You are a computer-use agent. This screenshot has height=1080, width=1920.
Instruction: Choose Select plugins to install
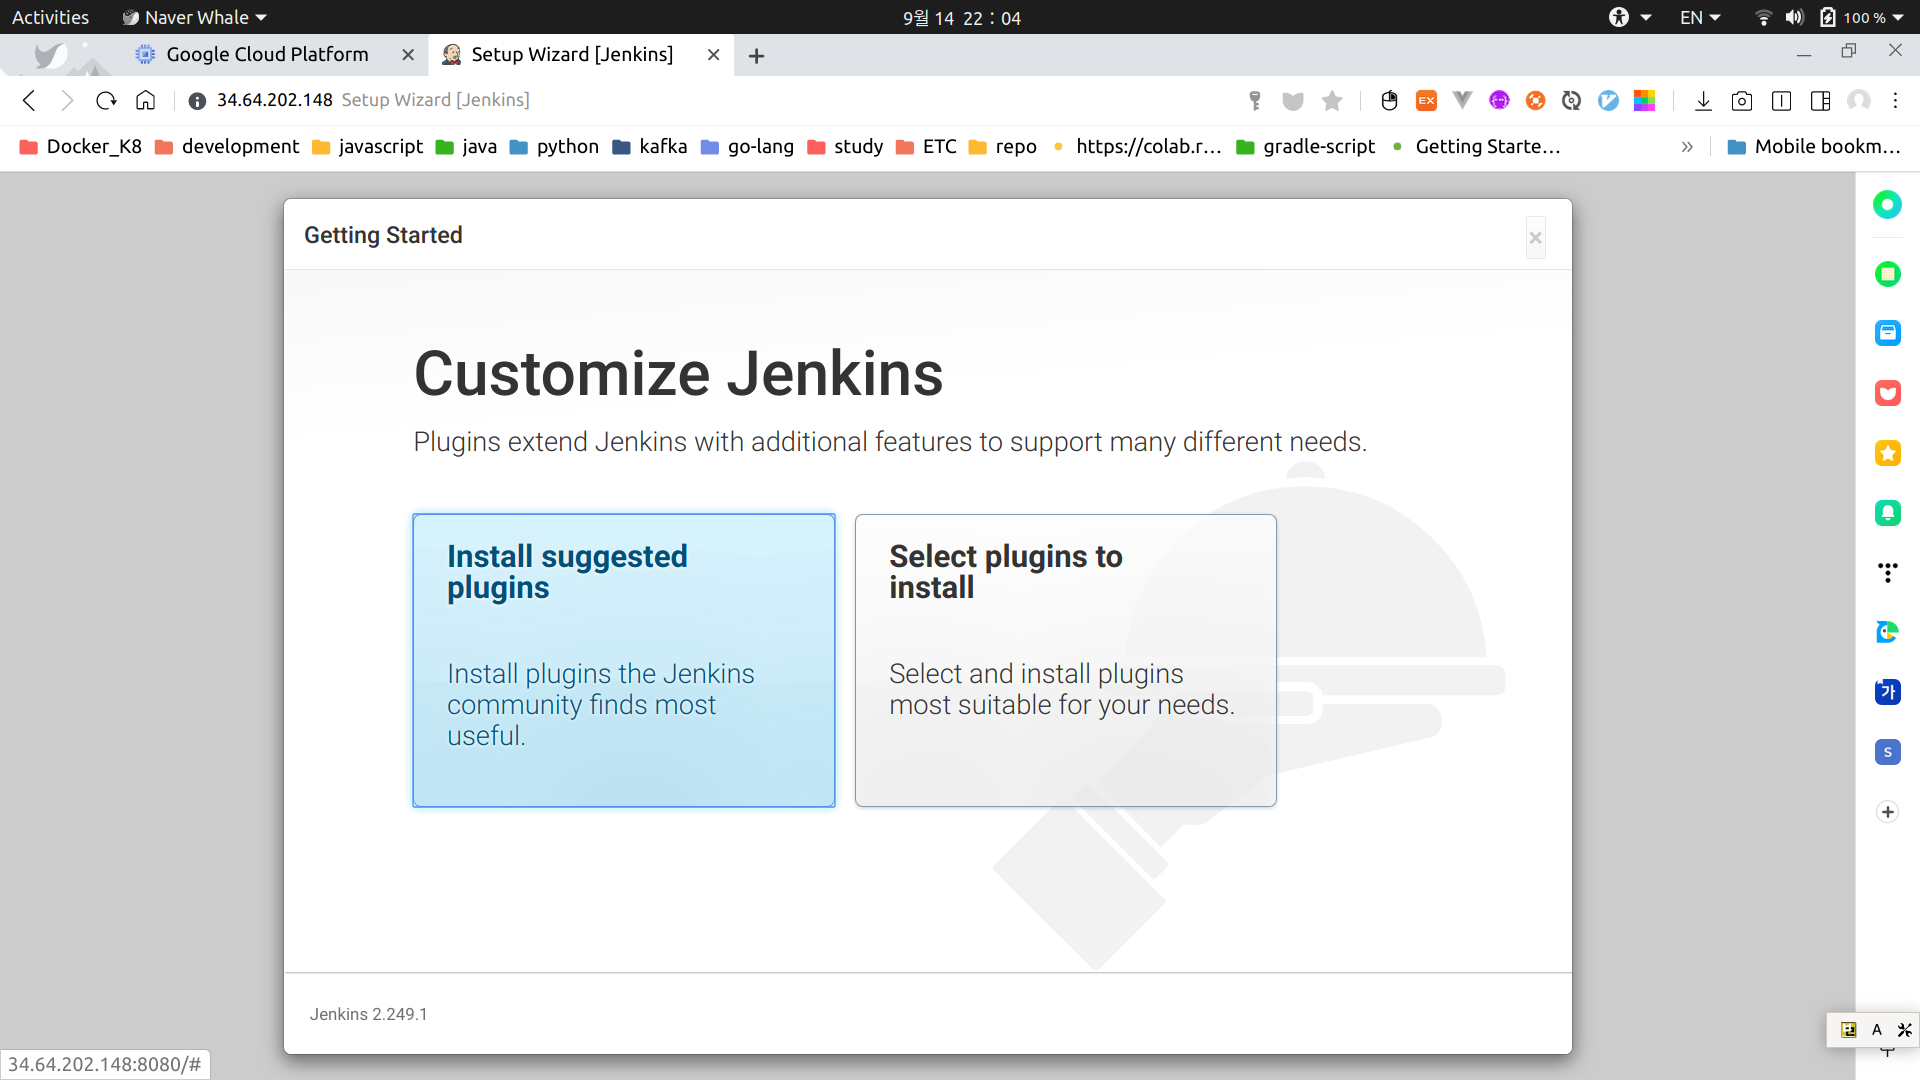1065,660
